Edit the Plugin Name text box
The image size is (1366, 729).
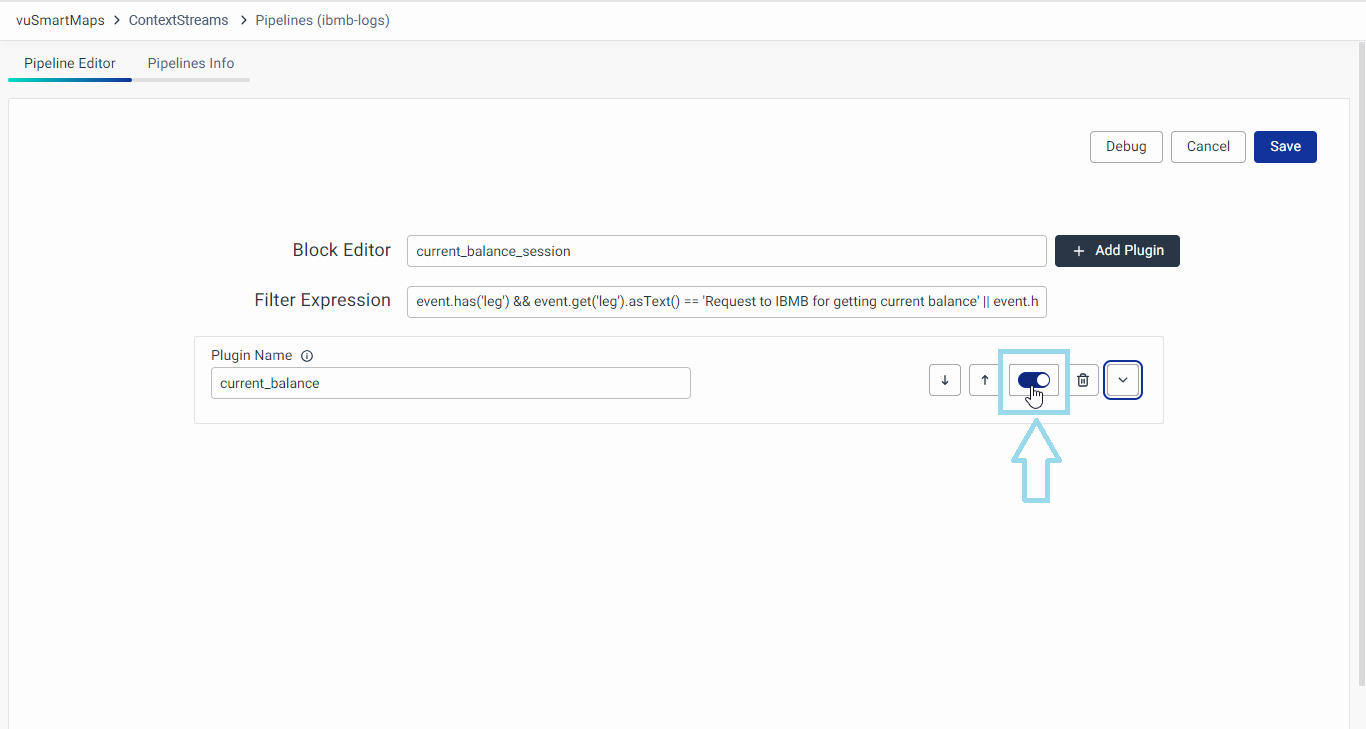point(450,383)
